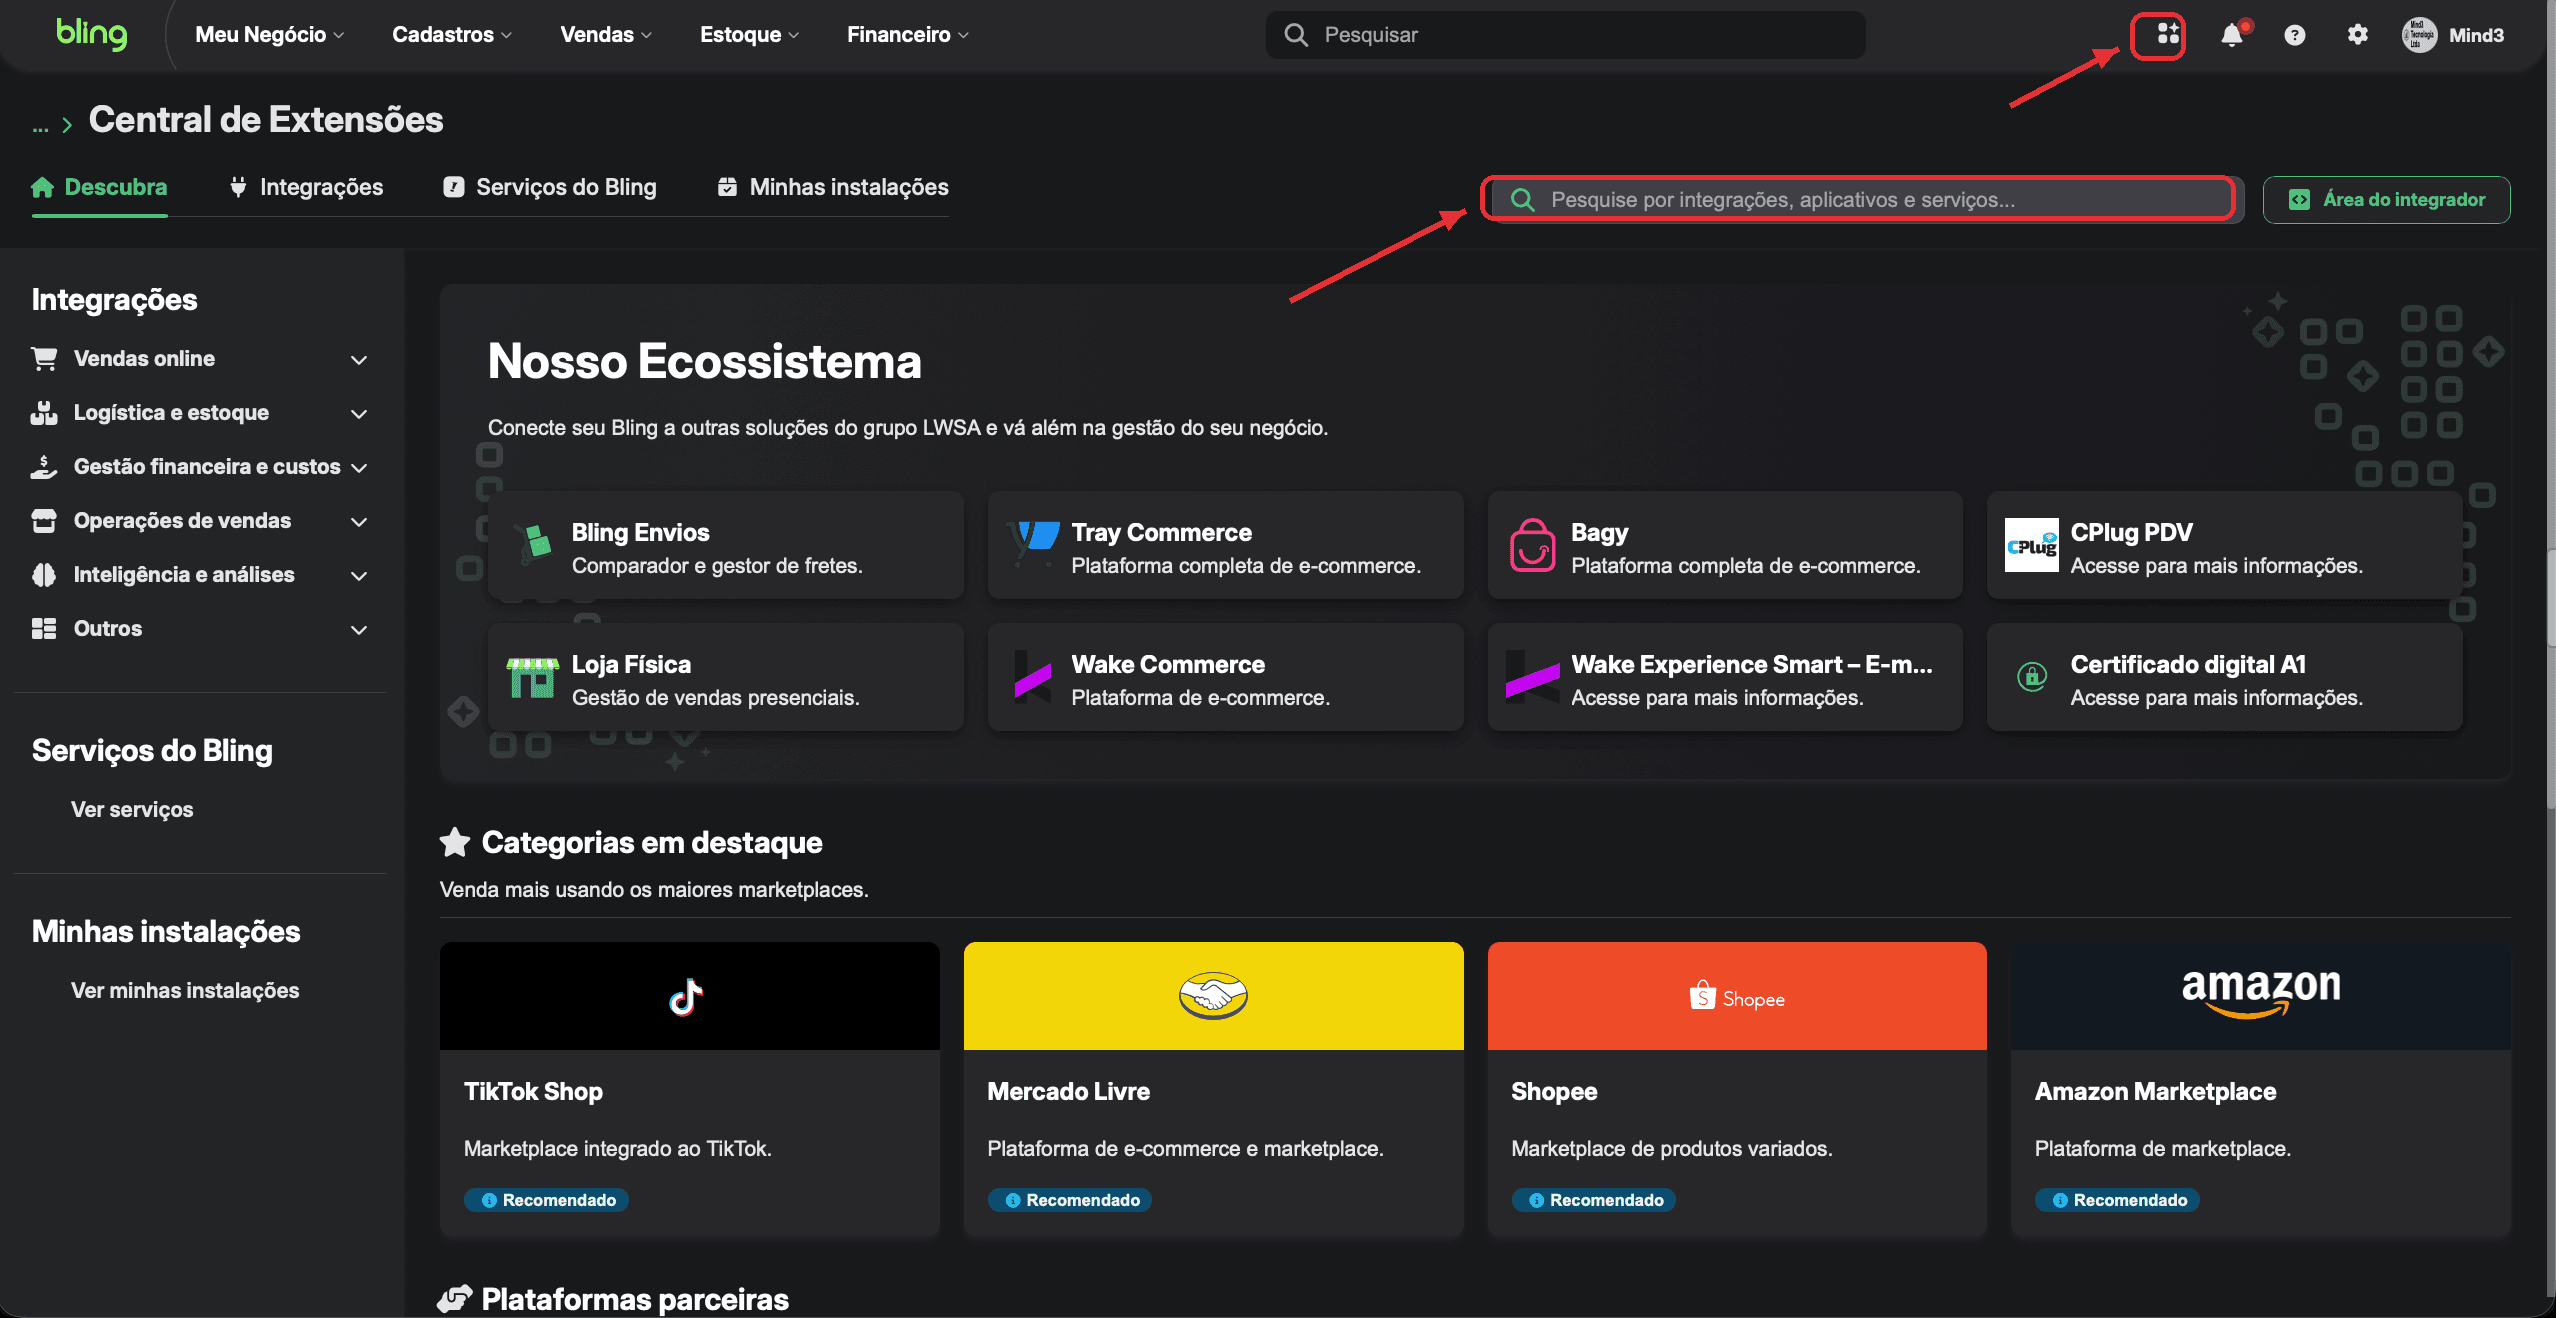2556x1318 pixels.
Task: Switch to the Integrações tab
Action: pos(306,187)
